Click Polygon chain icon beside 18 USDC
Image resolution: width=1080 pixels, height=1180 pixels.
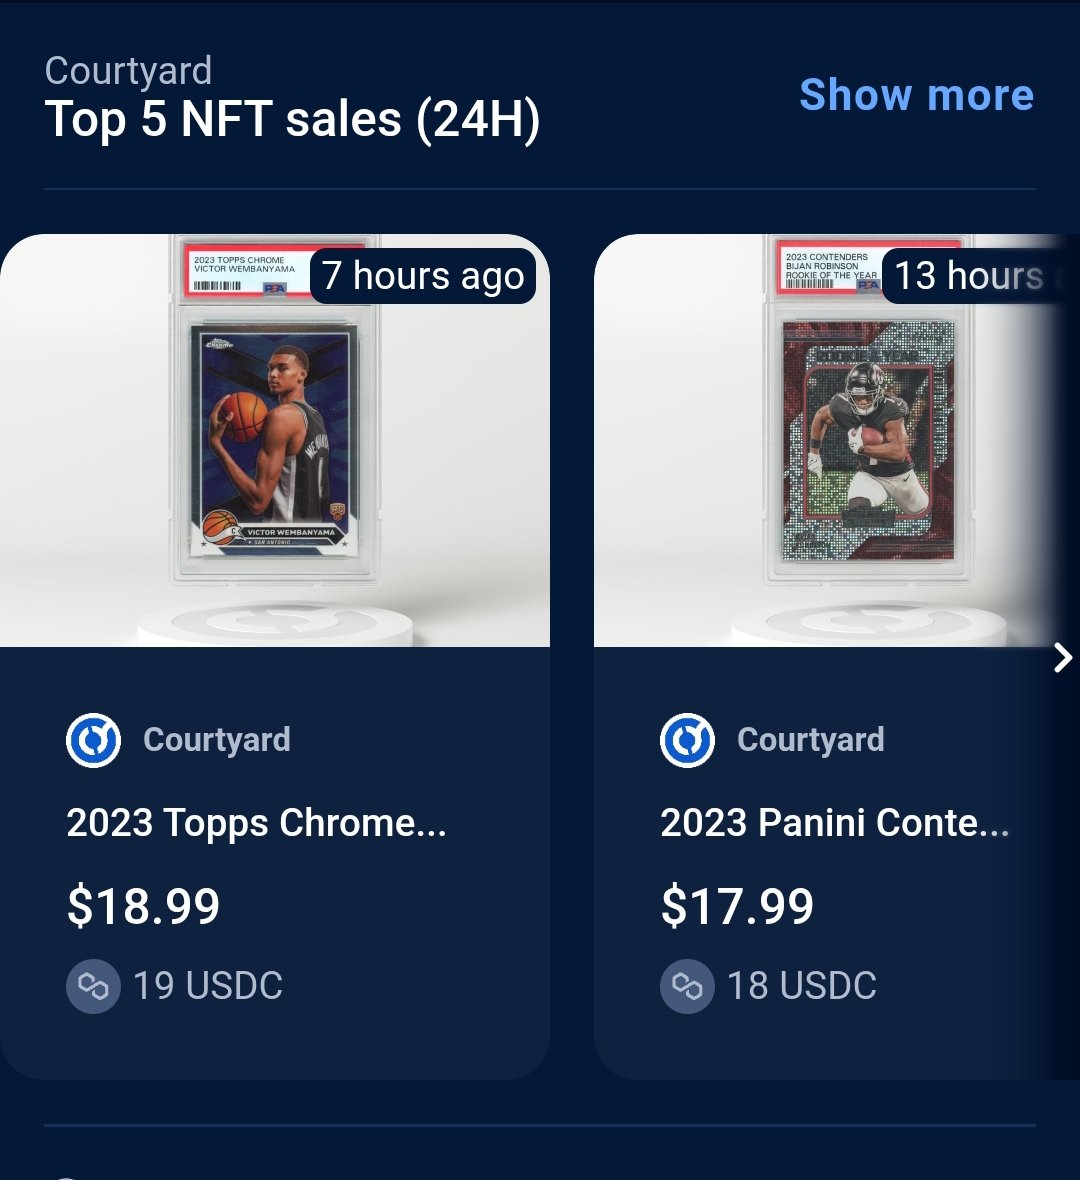click(687, 986)
